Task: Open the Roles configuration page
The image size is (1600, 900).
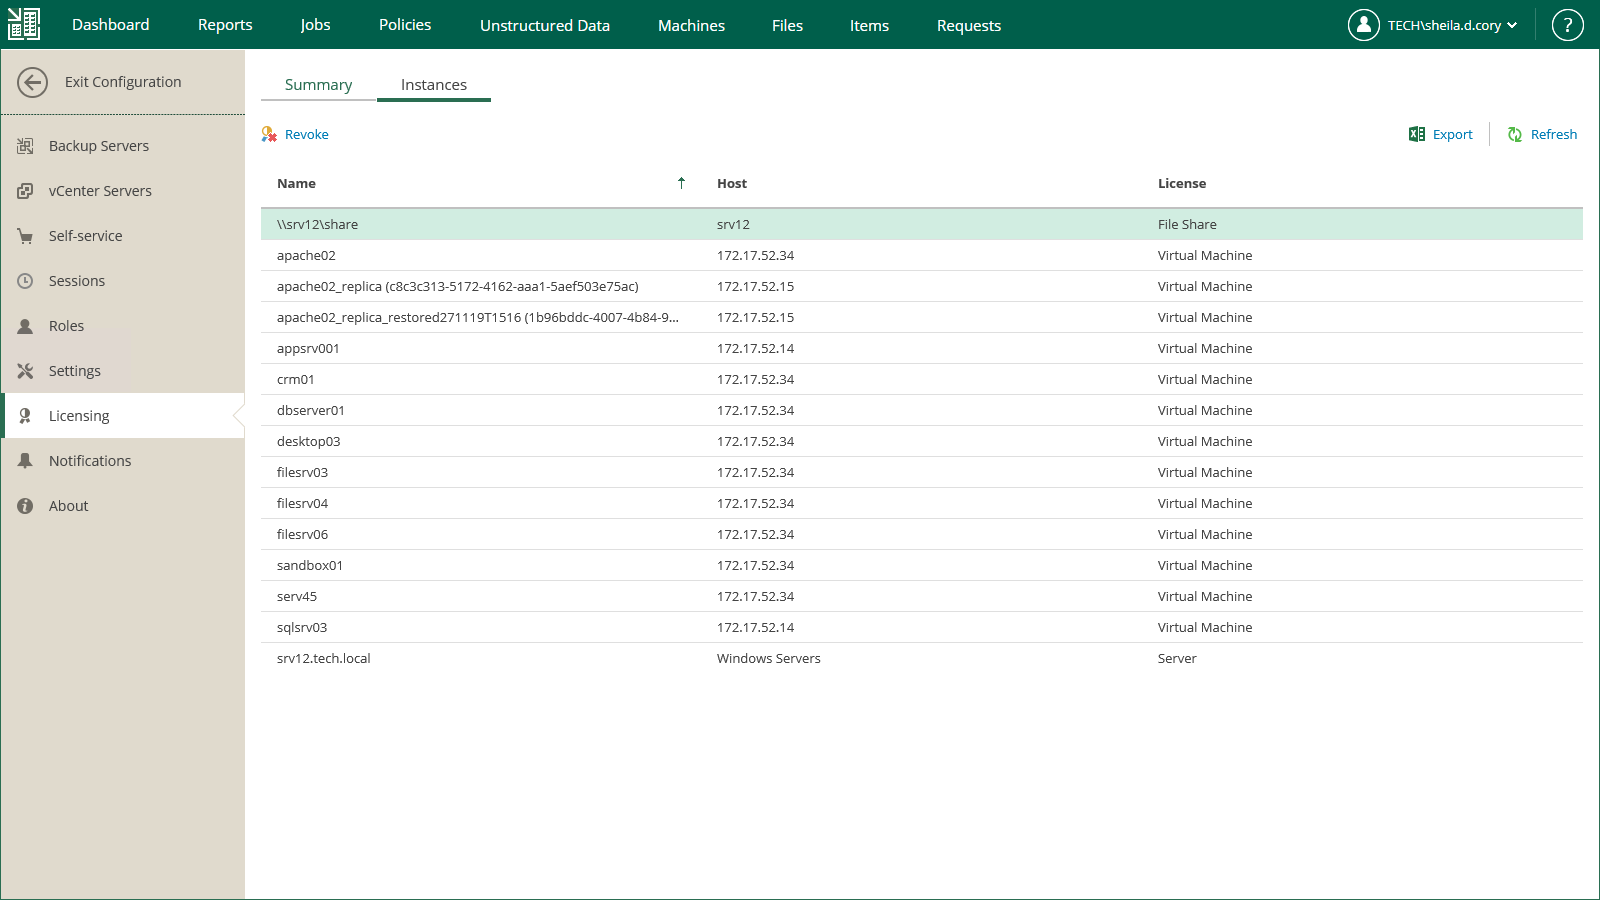Action: click(x=66, y=326)
